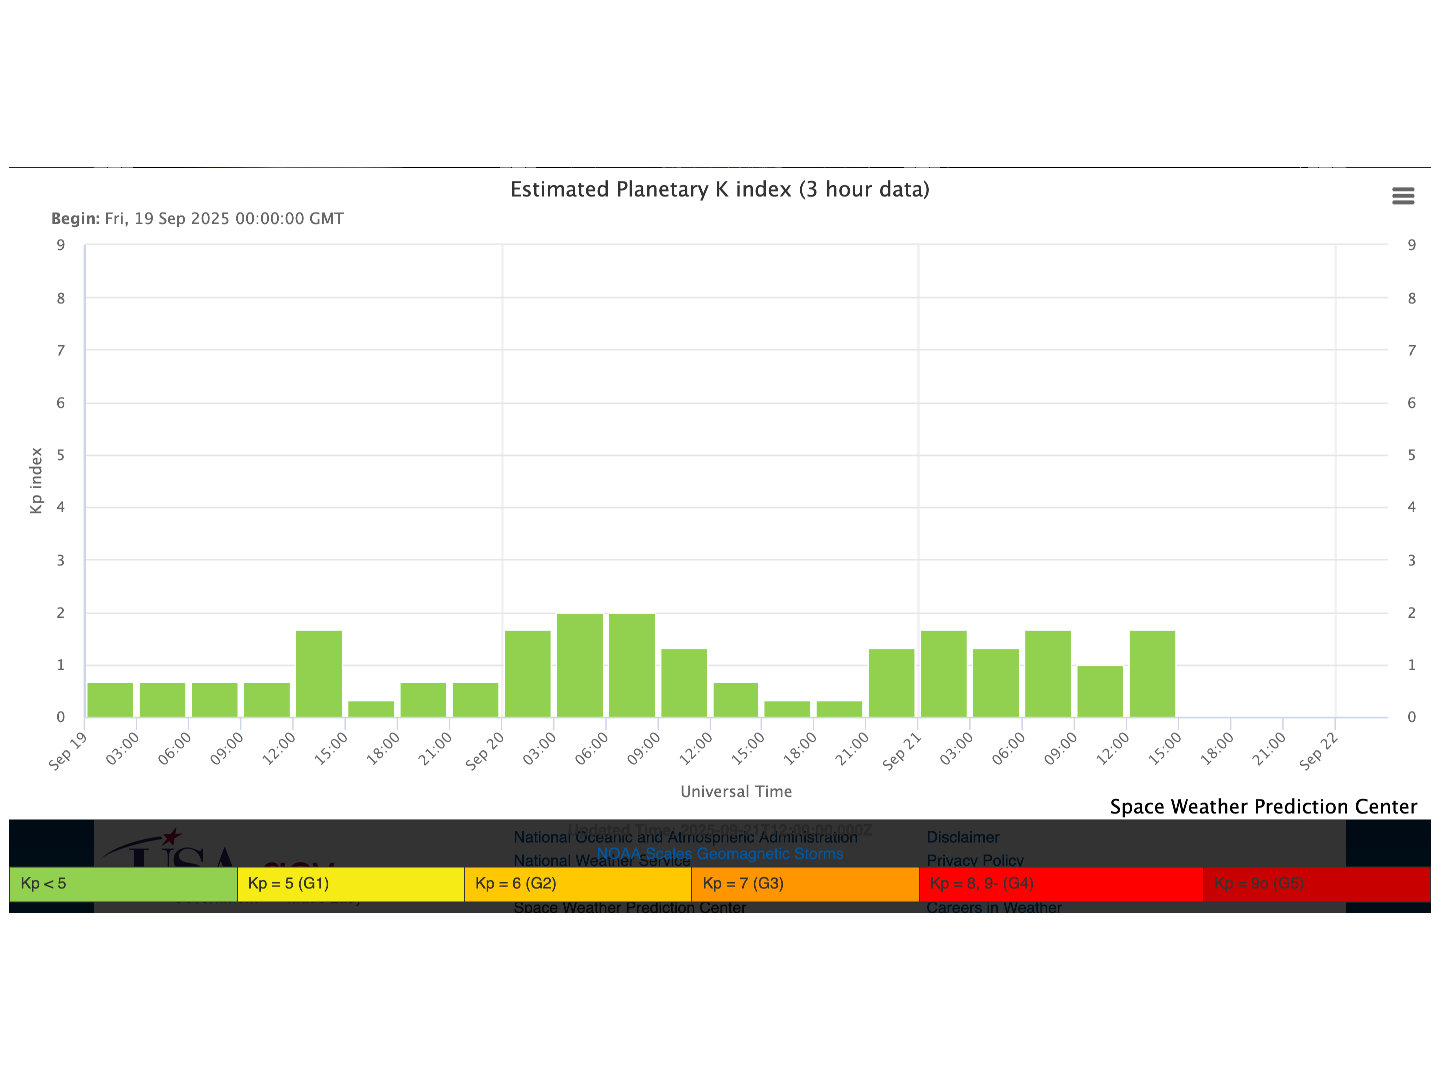Open the Privacy Policy footer link
1440x1080 pixels.
point(974,860)
